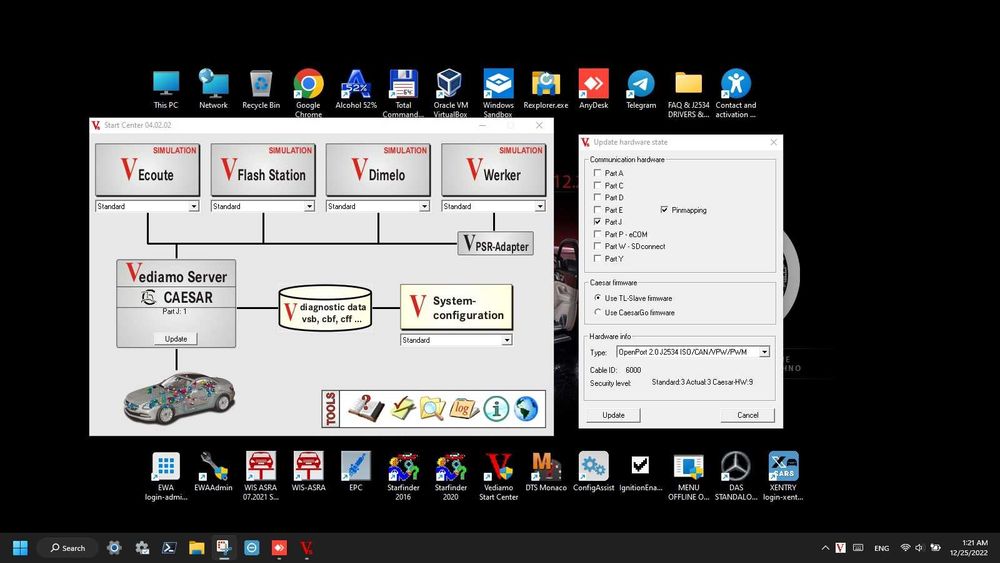Open Telegram desktop icon
This screenshot has height=563, width=1000.
click(x=641, y=89)
